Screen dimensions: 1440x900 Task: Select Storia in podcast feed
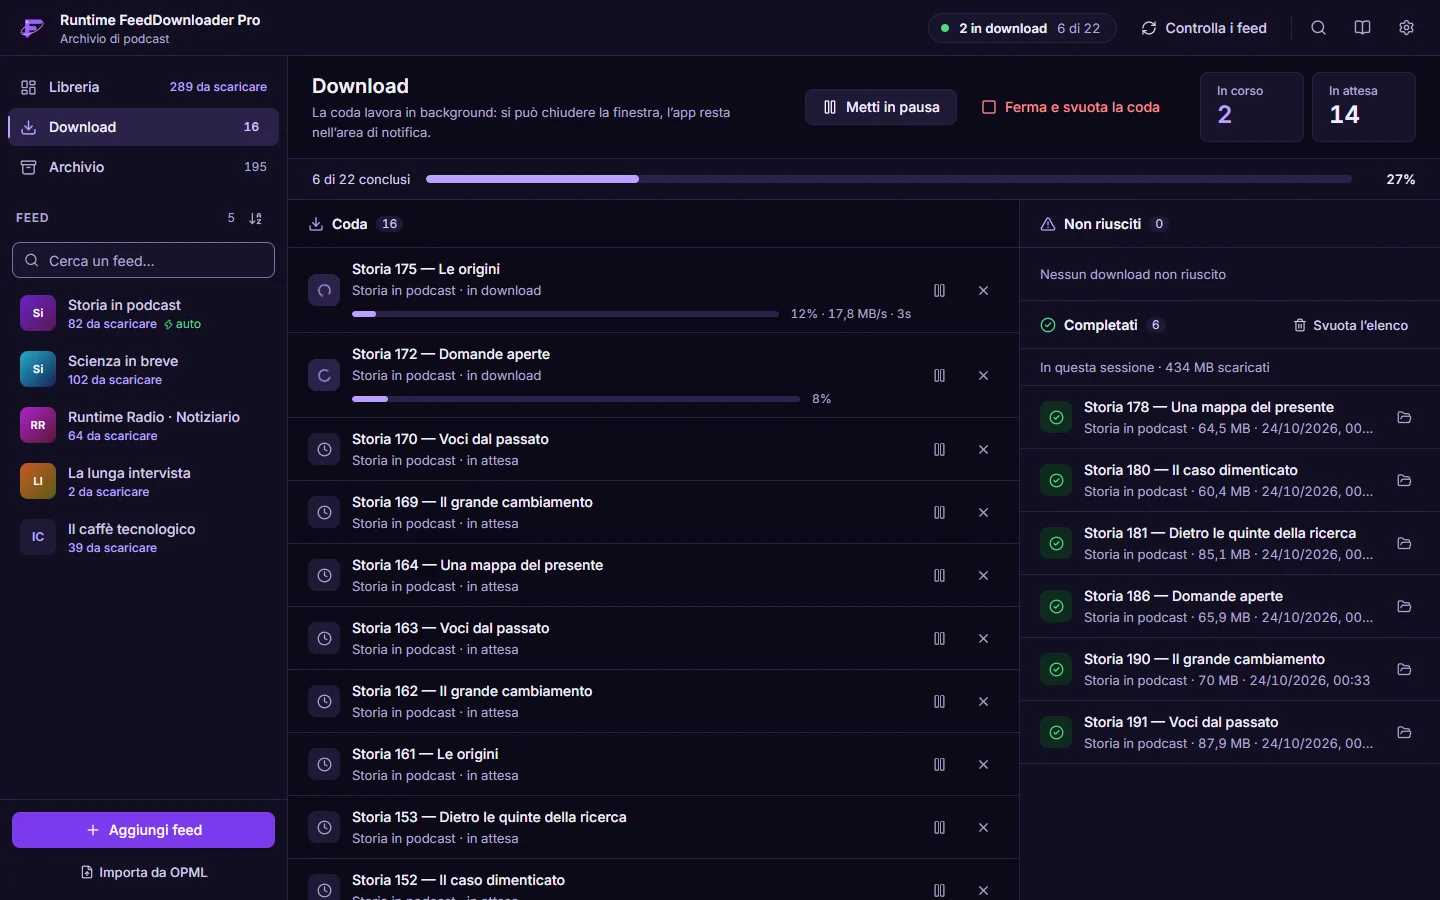tap(143, 313)
